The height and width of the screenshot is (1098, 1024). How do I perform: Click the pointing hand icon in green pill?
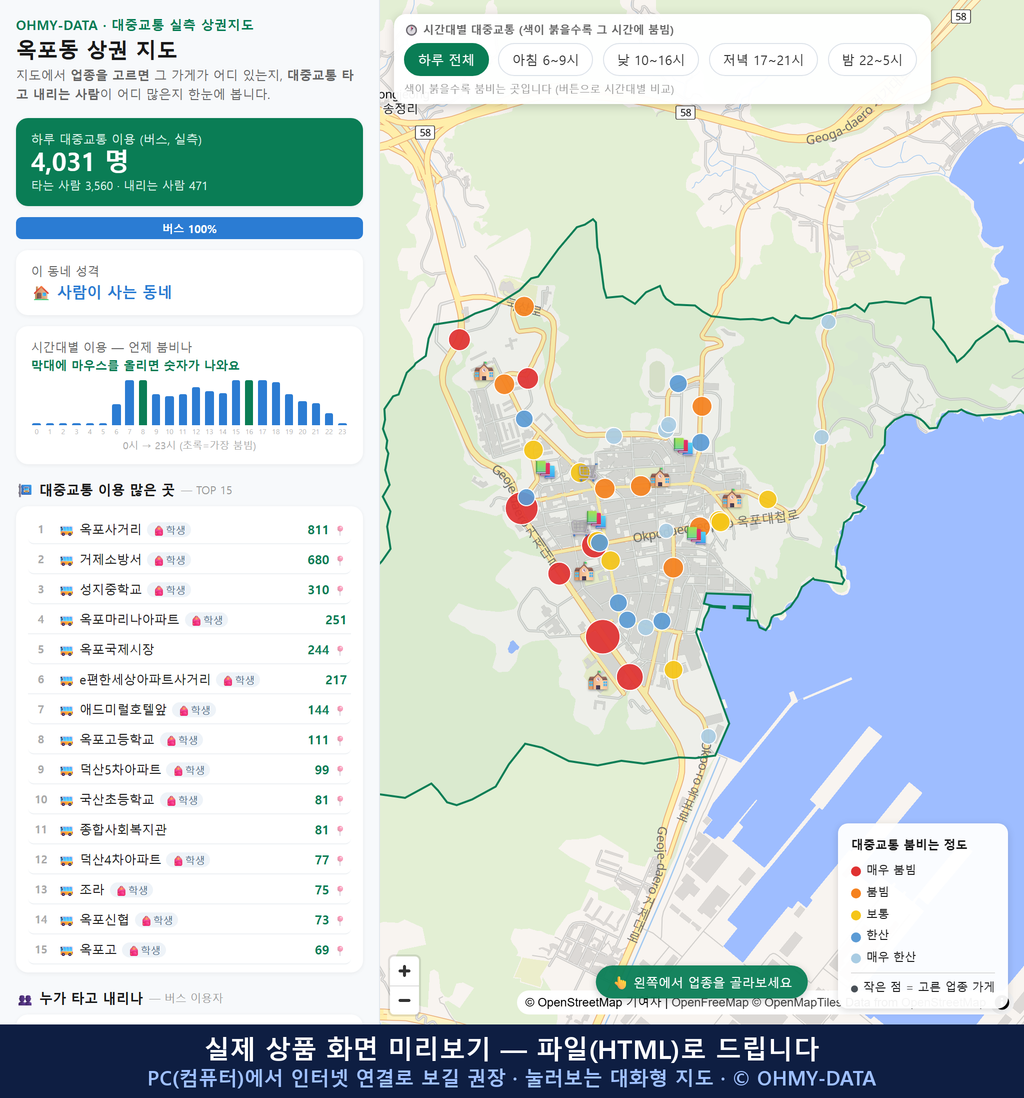point(620,983)
